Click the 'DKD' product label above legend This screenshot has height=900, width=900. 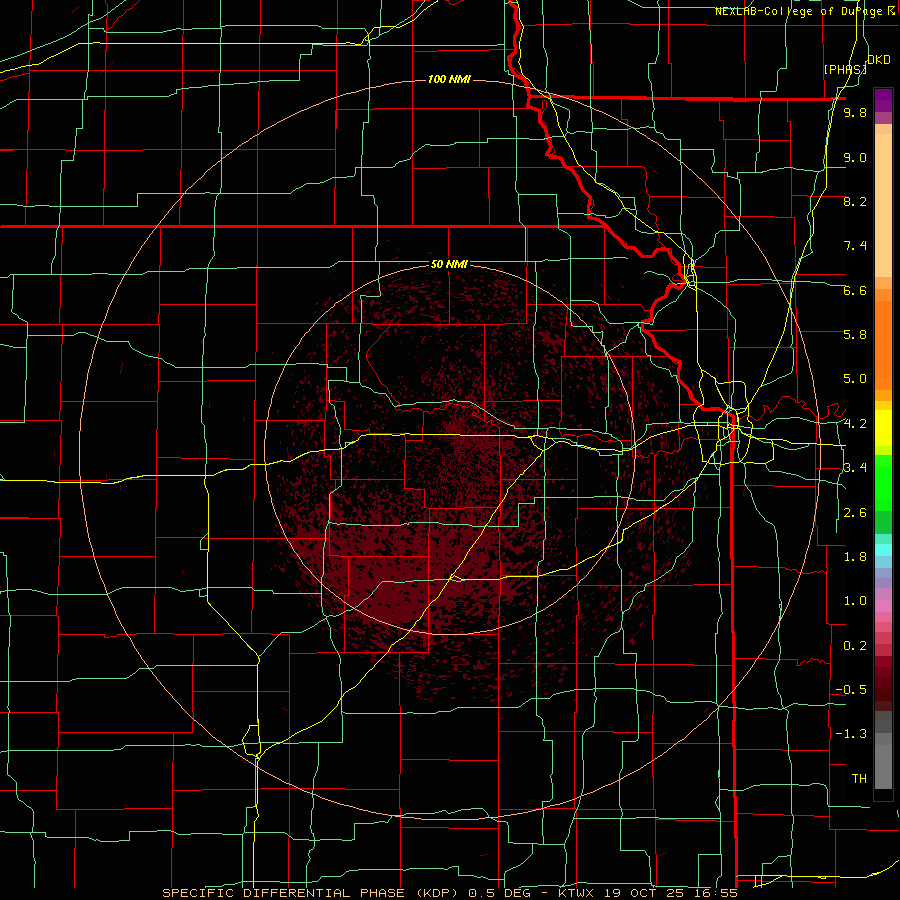pos(878,60)
